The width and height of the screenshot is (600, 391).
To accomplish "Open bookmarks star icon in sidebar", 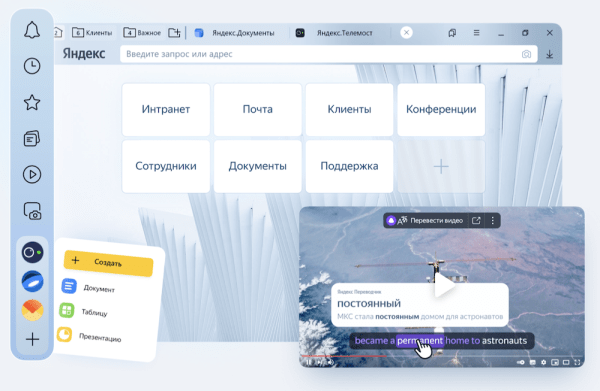I will pyautogui.click(x=32, y=103).
